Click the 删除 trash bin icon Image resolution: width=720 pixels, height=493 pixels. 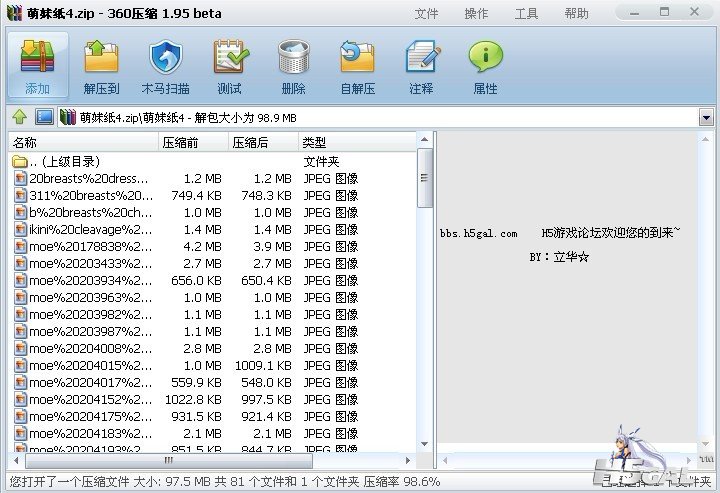coord(294,57)
